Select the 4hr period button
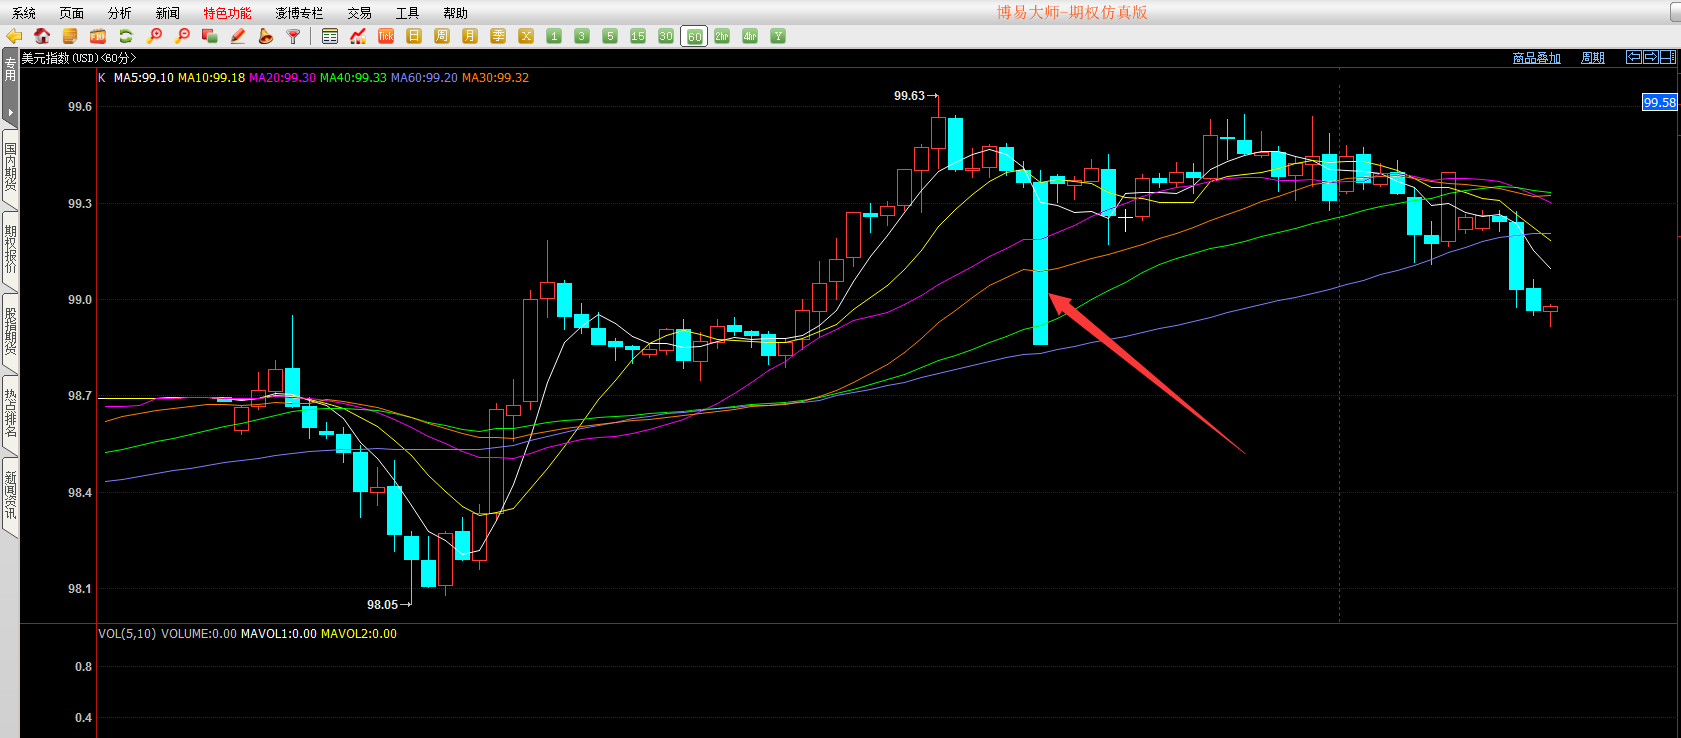This screenshot has height=738, width=1681. 750,36
